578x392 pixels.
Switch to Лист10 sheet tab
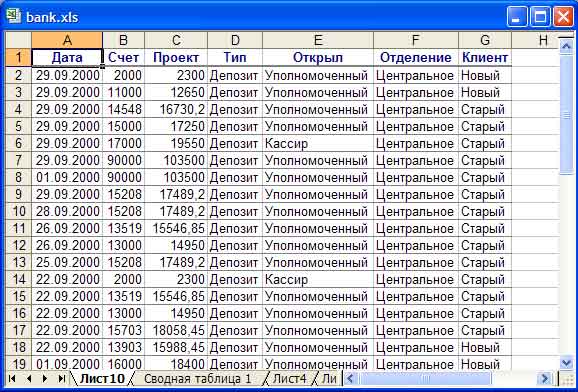tap(102, 378)
